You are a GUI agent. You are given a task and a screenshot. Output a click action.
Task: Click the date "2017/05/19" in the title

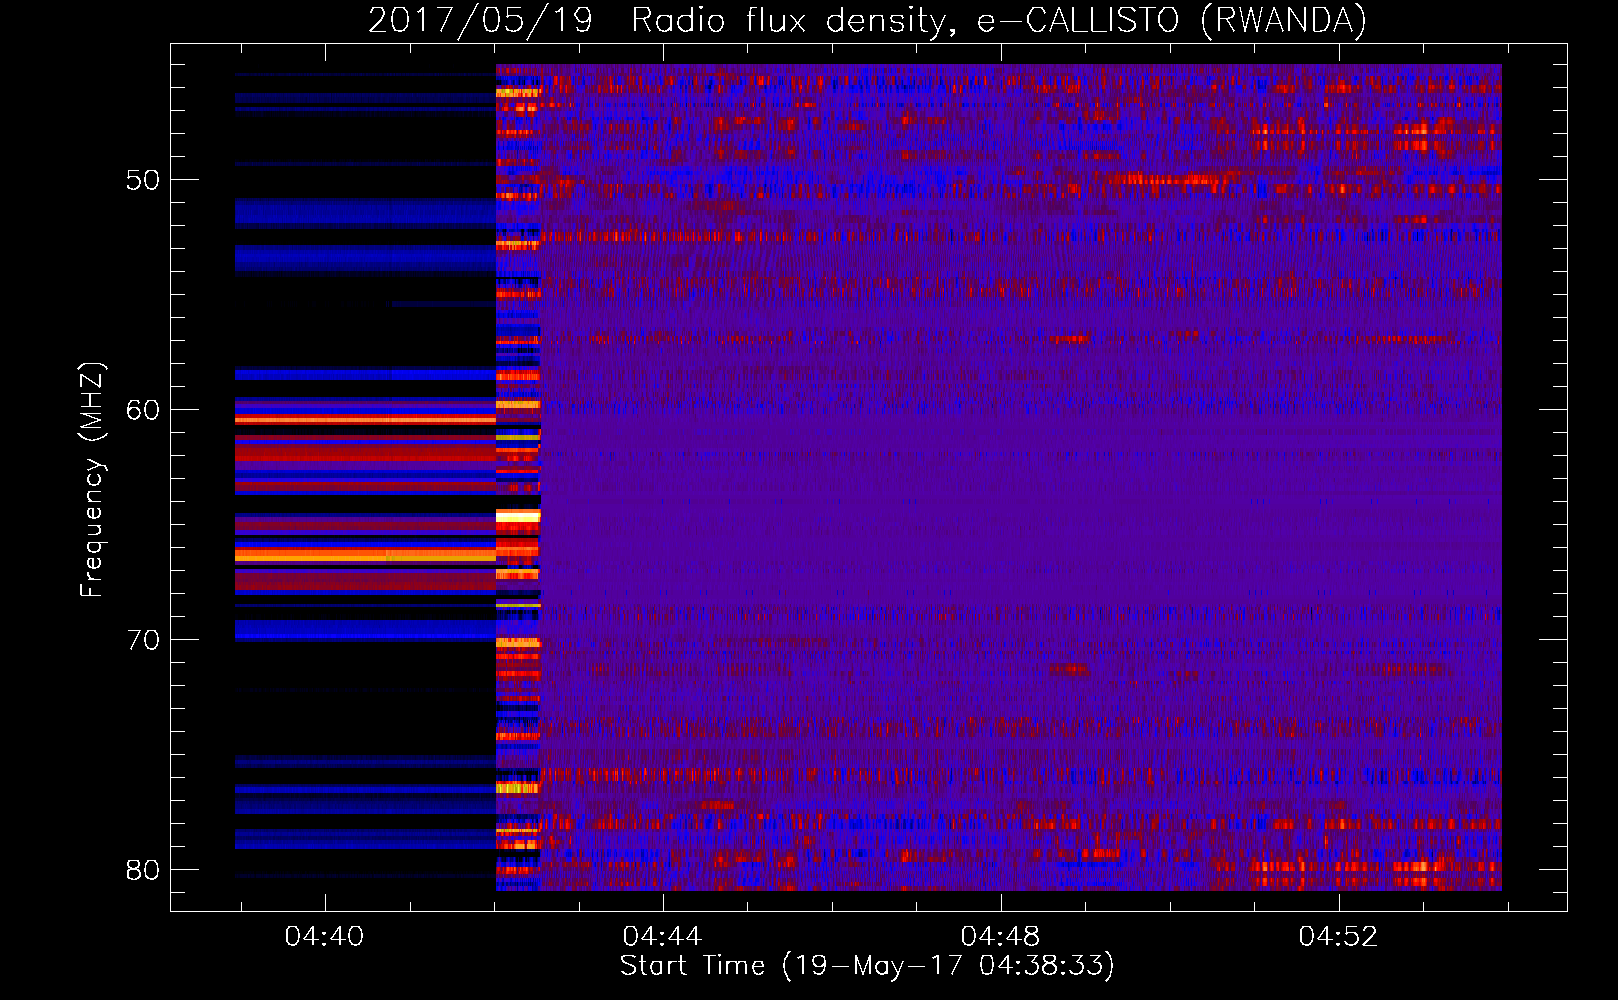(x=480, y=21)
